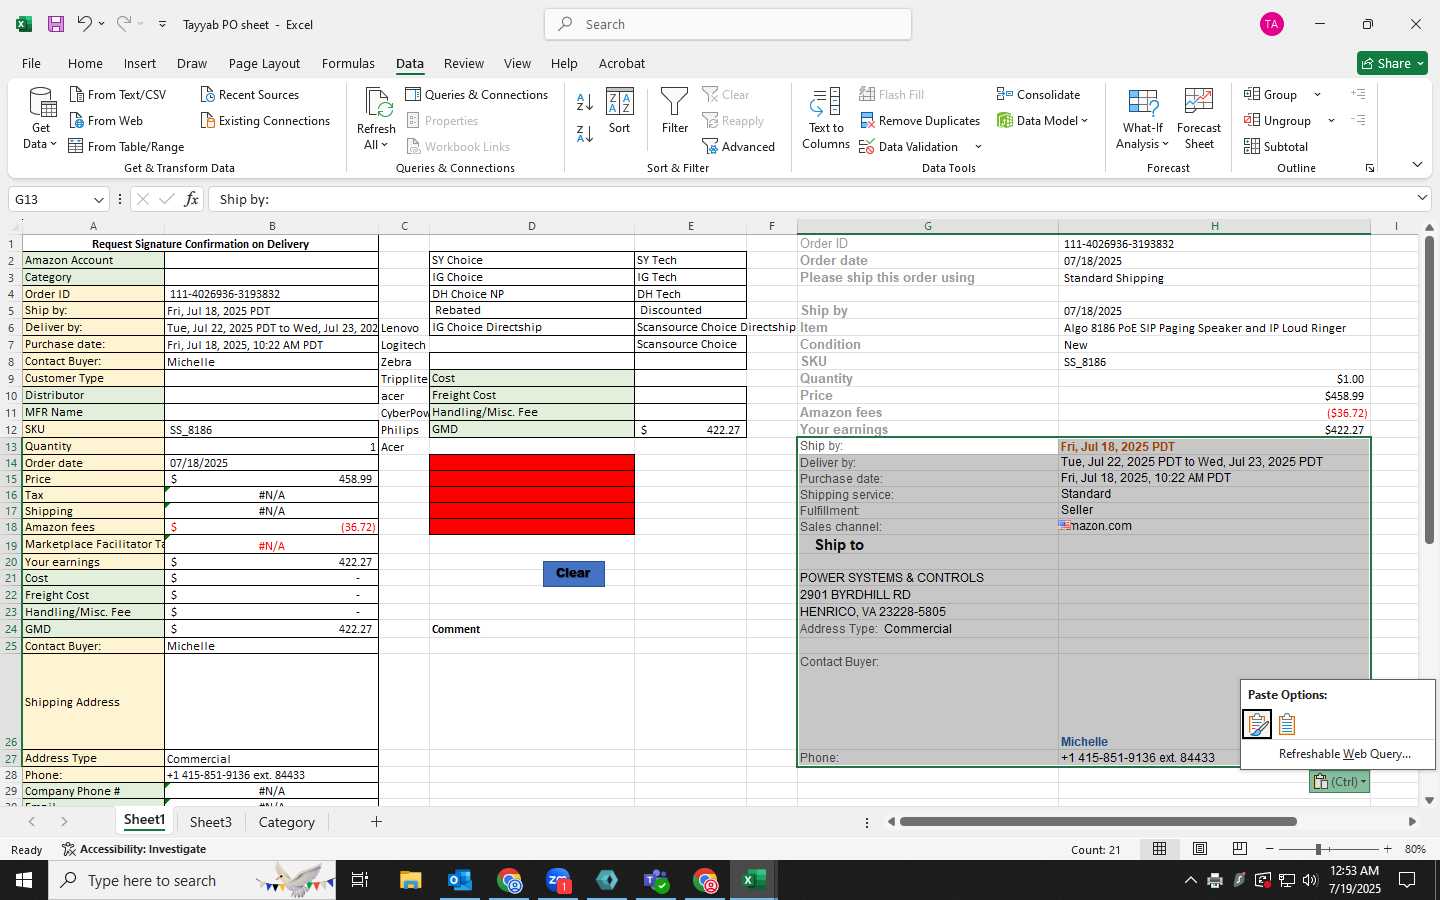Adjust the zoom slider handle
Screen dimensions: 1440x900
1318,849
